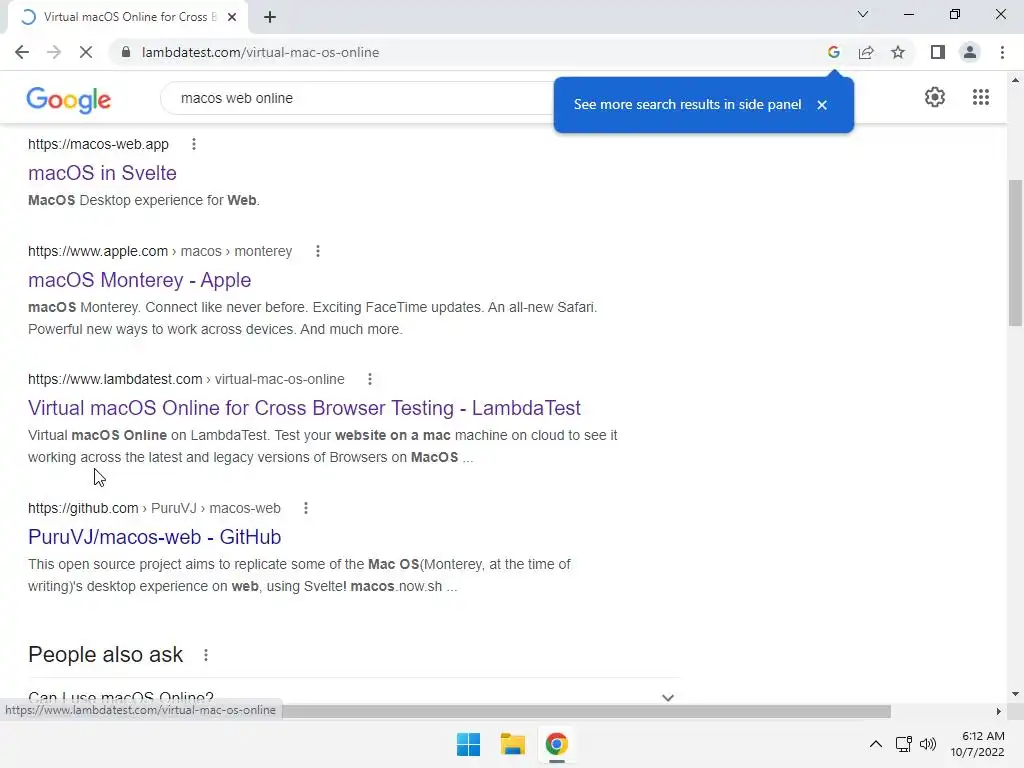
Task: Click the vertical scrollbar thumb
Action: 1015,253
